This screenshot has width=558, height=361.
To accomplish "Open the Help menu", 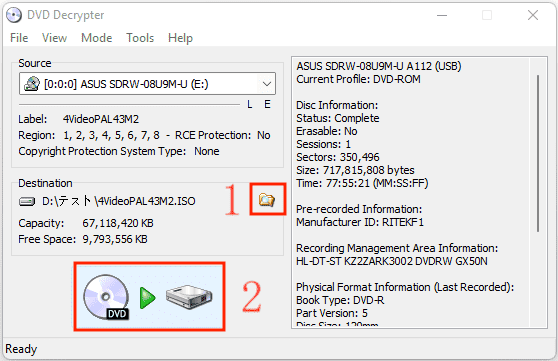I will click(x=180, y=38).
